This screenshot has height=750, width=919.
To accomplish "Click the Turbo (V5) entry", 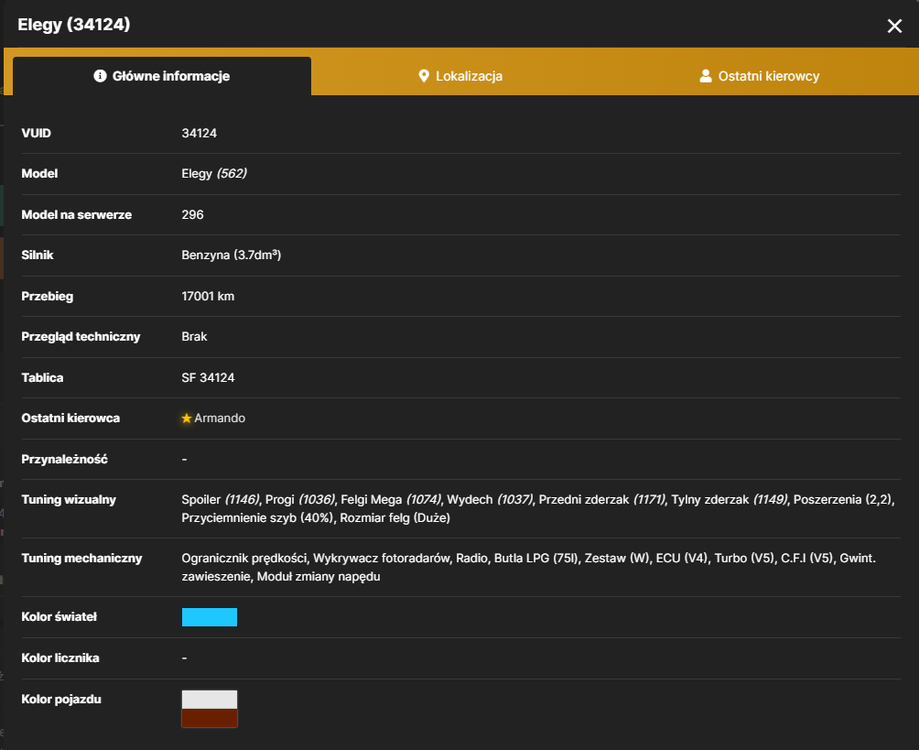I will point(744,558).
